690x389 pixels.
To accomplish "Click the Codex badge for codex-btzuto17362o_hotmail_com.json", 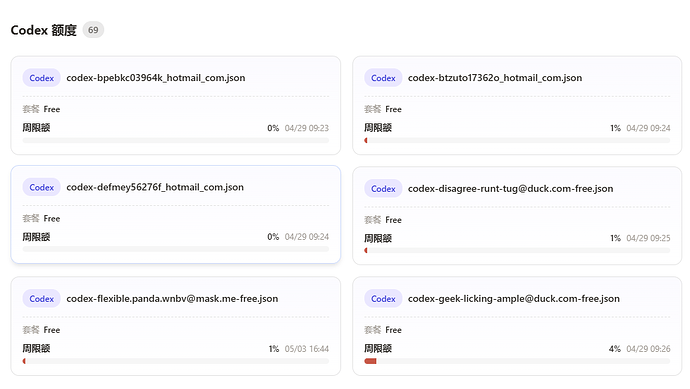I will click(x=383, y=78).
